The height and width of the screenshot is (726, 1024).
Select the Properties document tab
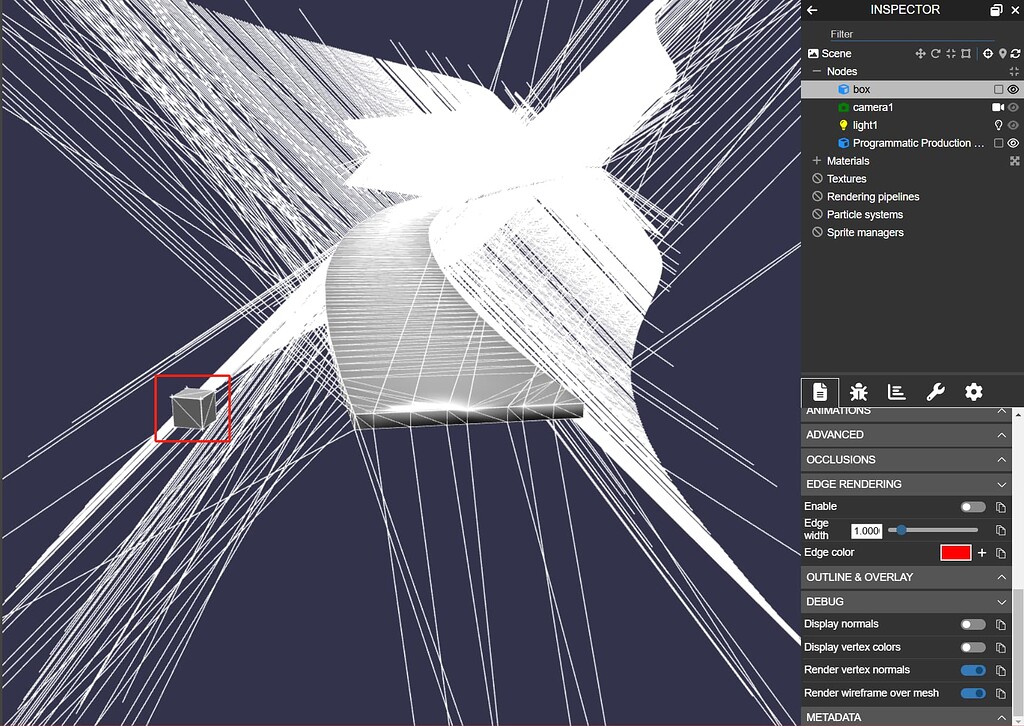click(x=819, y=392)
